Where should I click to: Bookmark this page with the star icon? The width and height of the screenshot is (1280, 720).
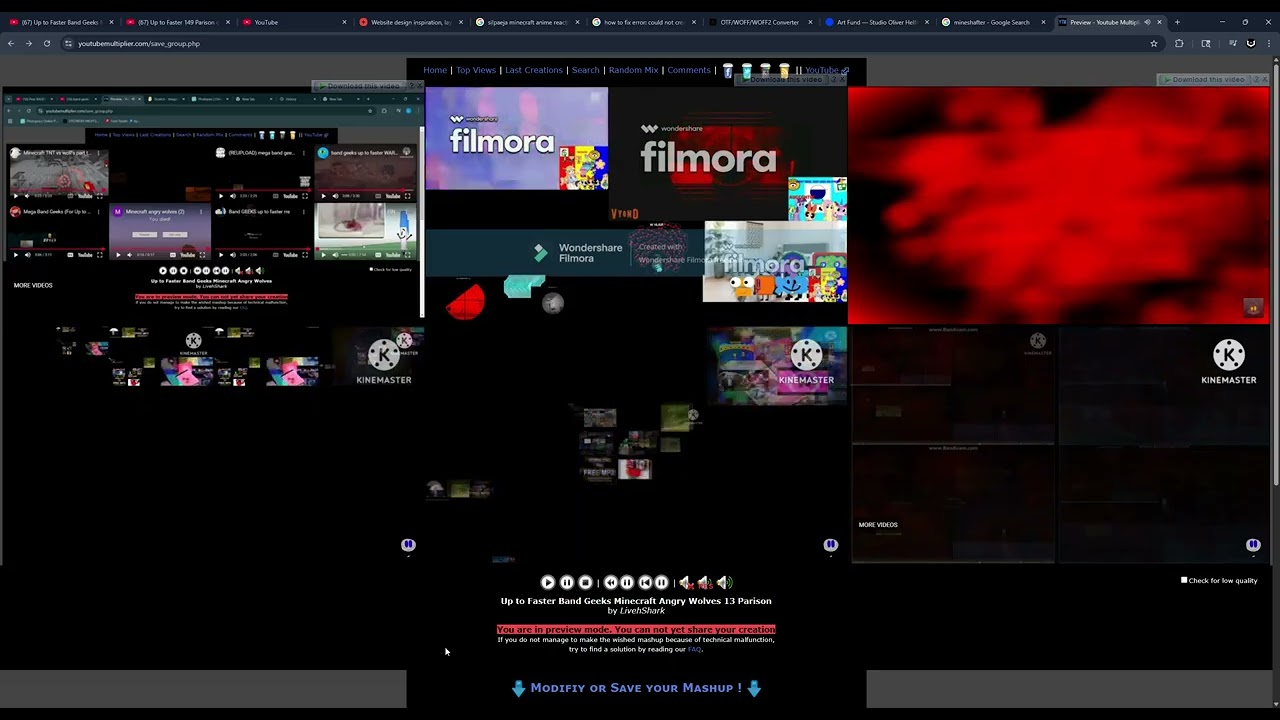pos(1154,44)
